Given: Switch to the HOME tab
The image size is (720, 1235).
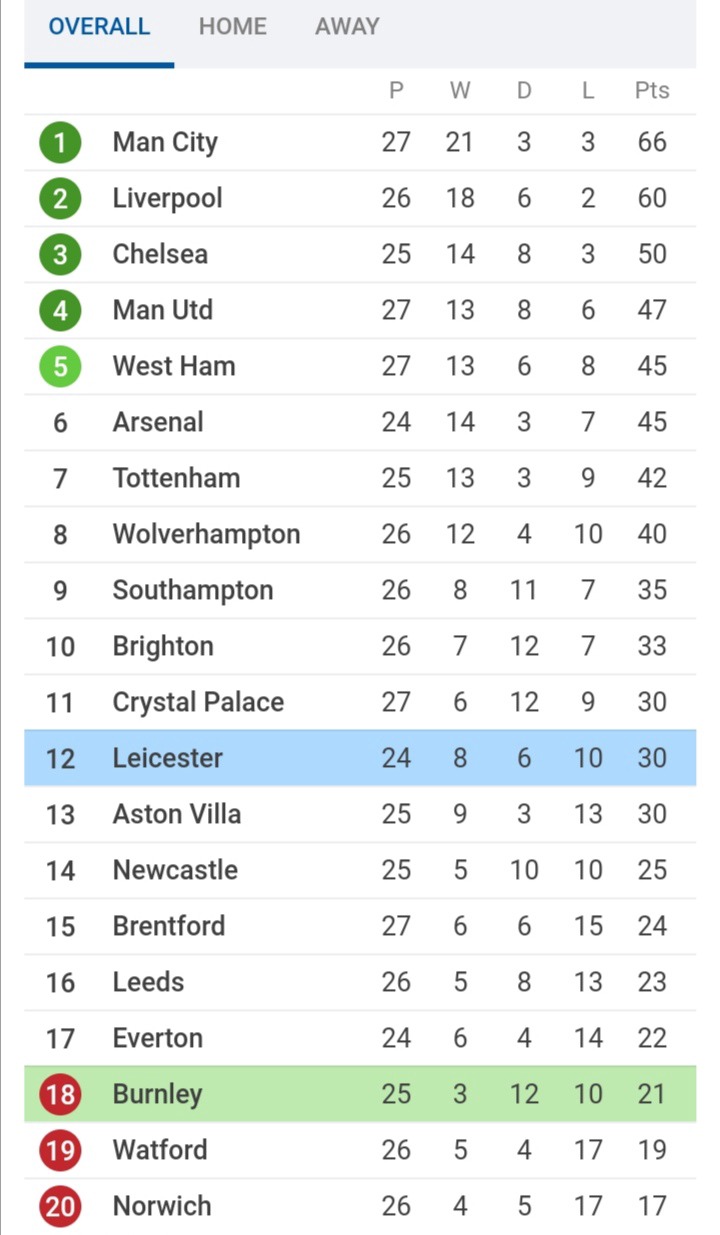Looking at the screenshot, I should coord(233,26).
